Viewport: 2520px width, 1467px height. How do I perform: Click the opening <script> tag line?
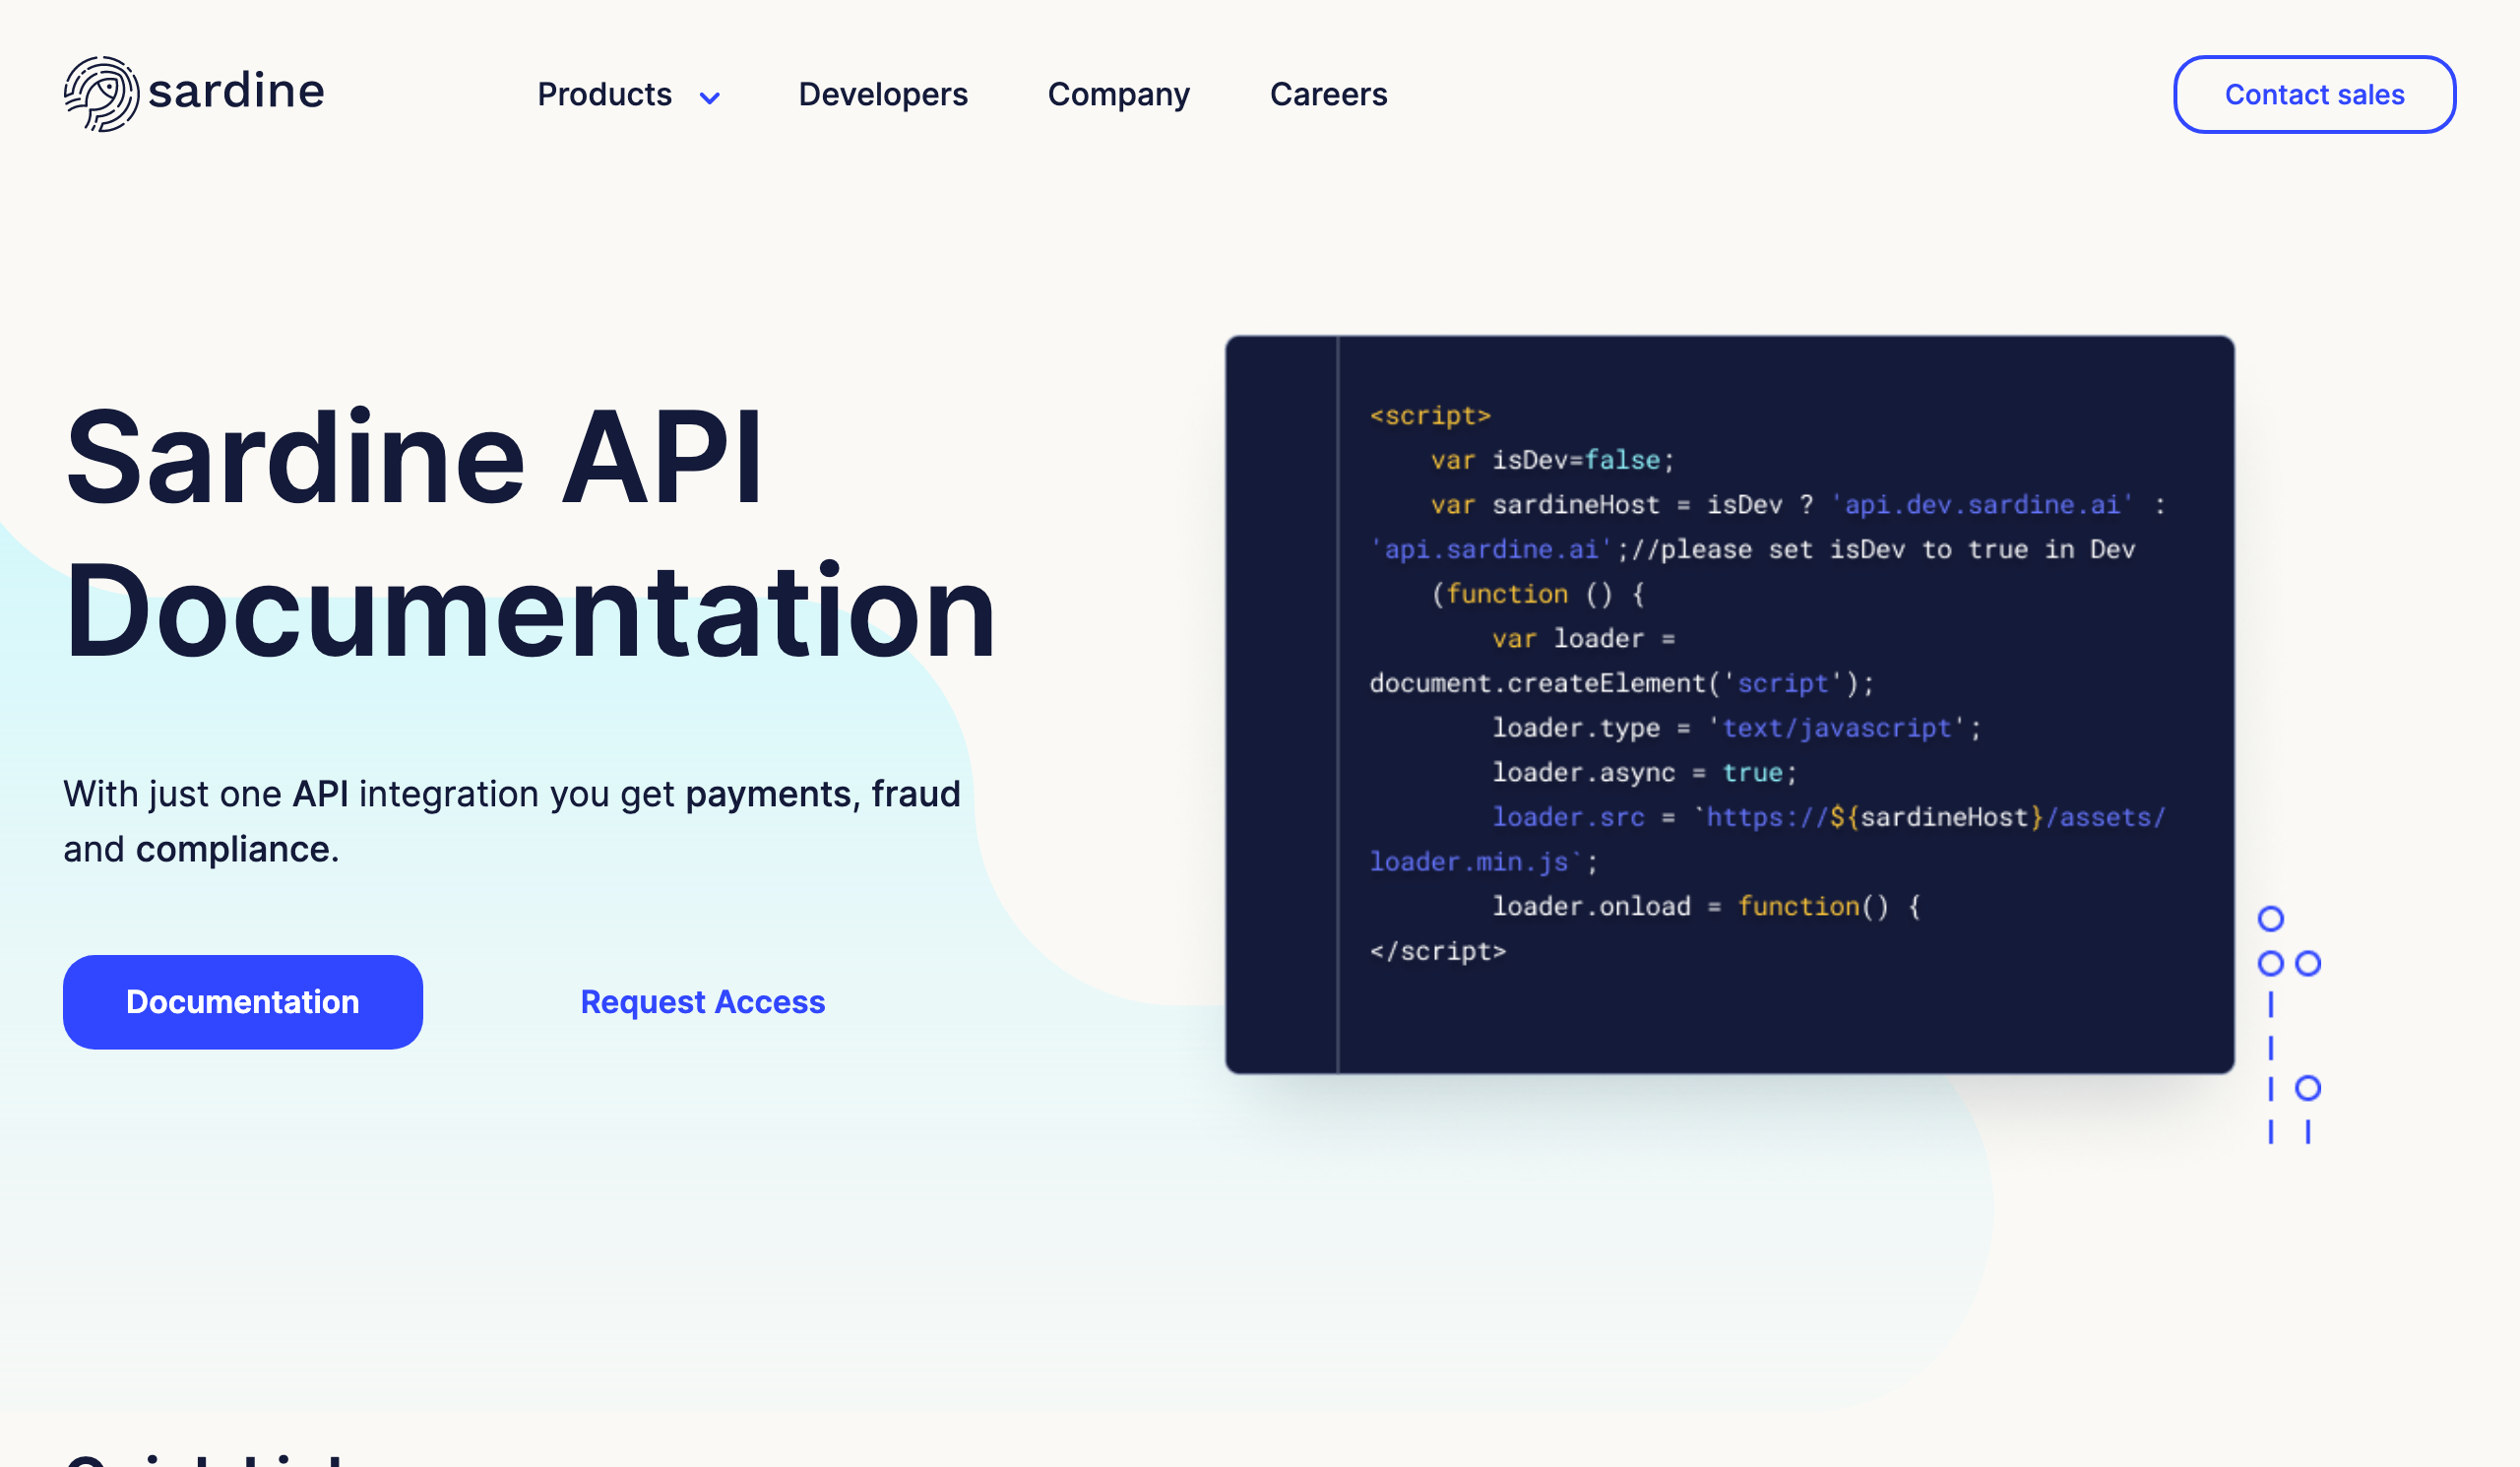point(1430,416)
